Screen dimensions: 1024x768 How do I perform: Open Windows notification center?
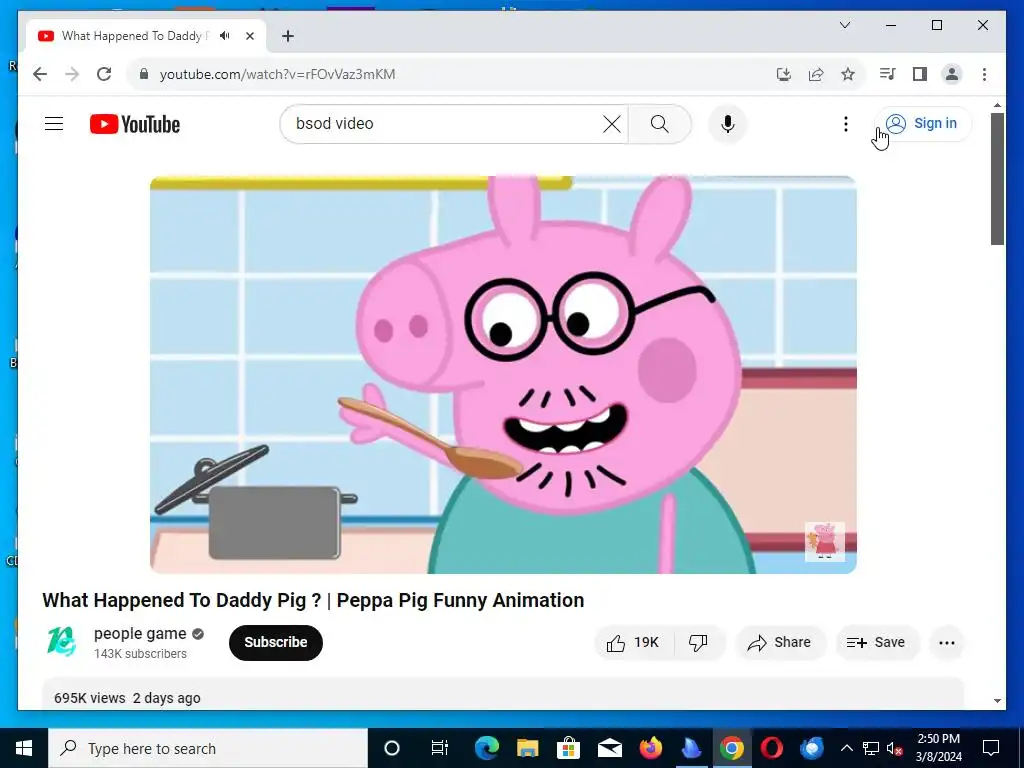tap(991, 748)
